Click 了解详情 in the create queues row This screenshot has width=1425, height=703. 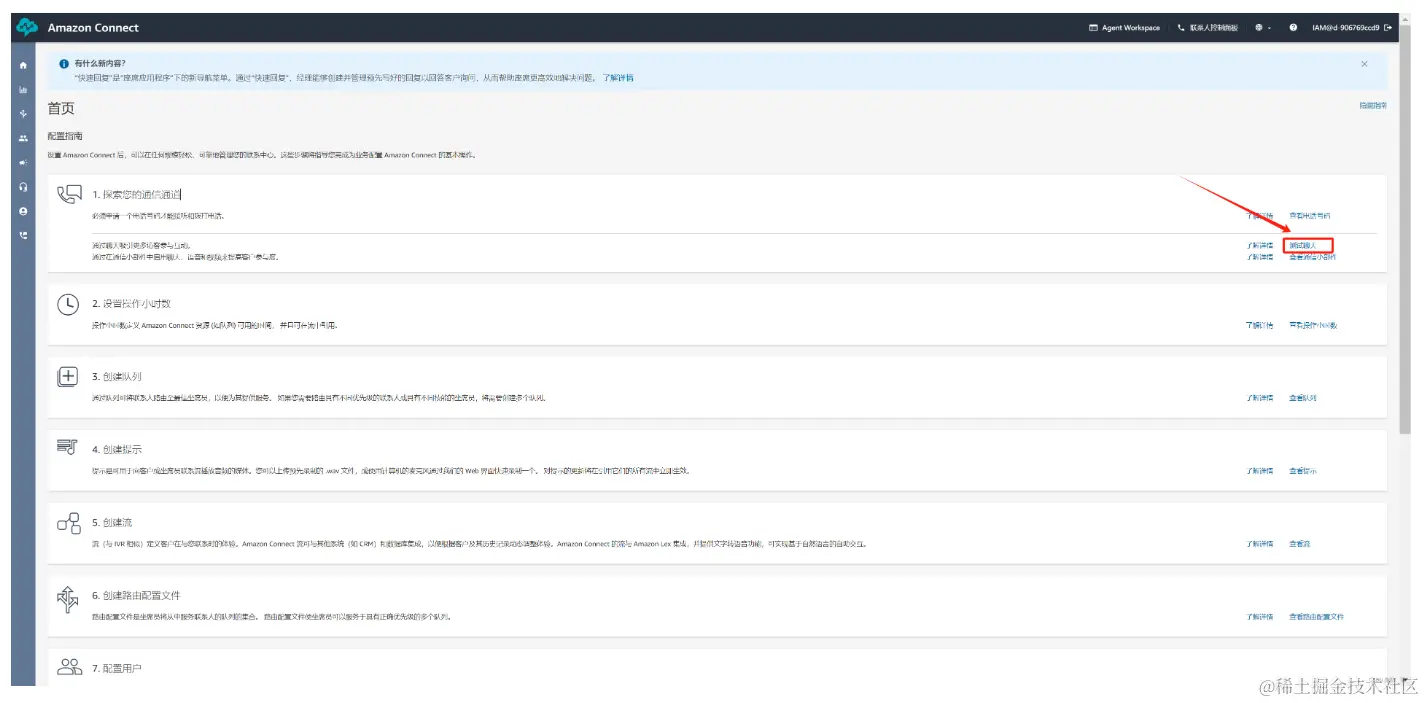(1260, 398)
